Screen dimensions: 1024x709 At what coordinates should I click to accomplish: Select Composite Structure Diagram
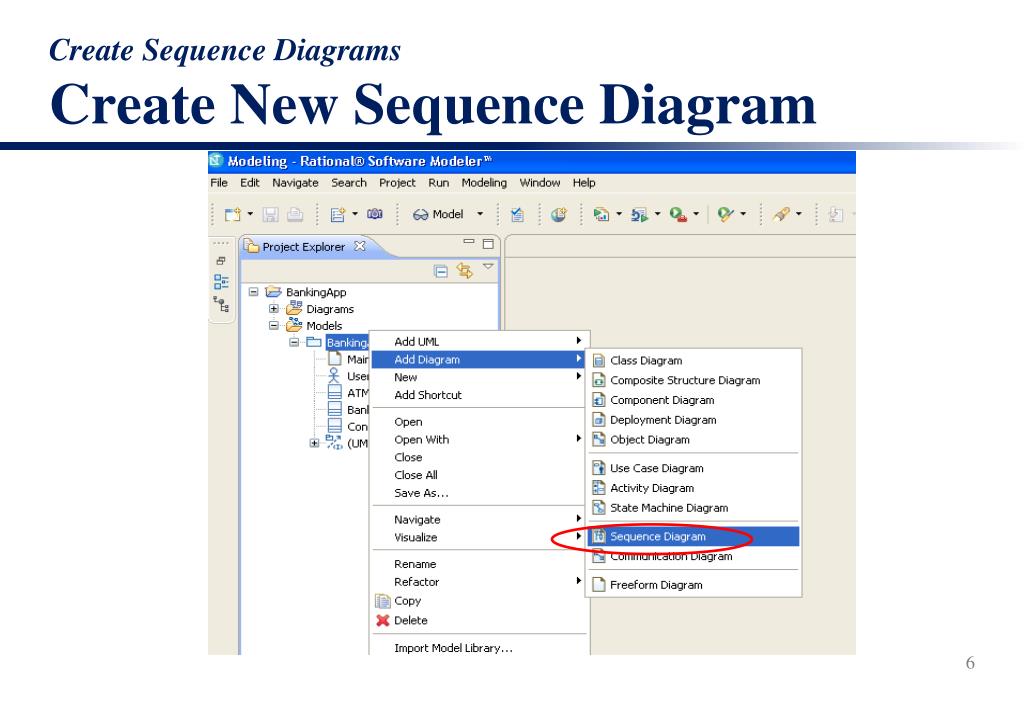695,380
